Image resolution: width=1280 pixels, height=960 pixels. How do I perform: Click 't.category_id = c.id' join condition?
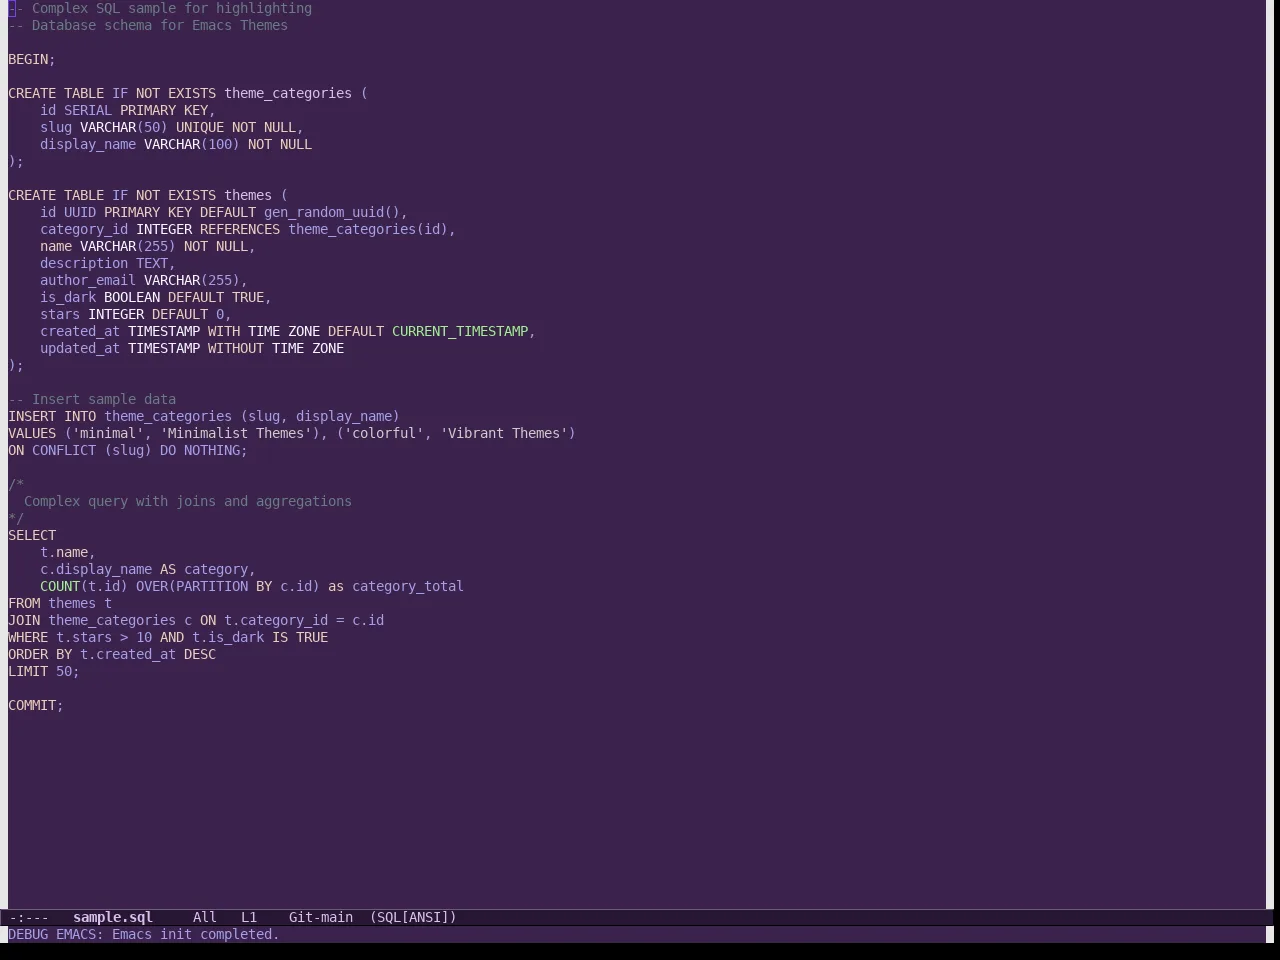point(304,620)
